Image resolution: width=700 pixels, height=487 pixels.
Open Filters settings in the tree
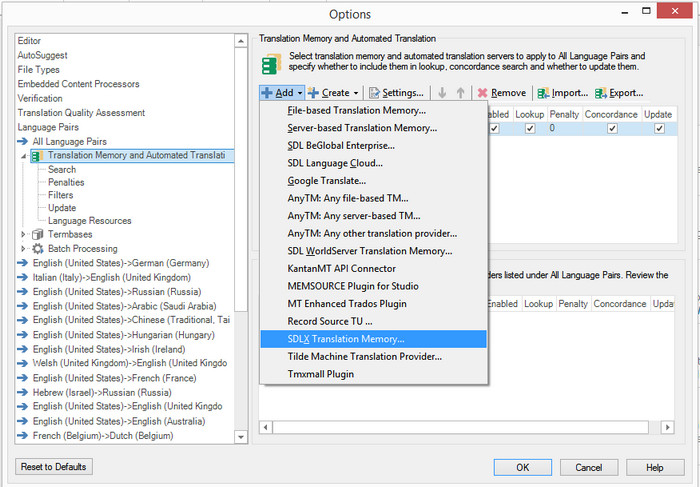click(61, 195)
